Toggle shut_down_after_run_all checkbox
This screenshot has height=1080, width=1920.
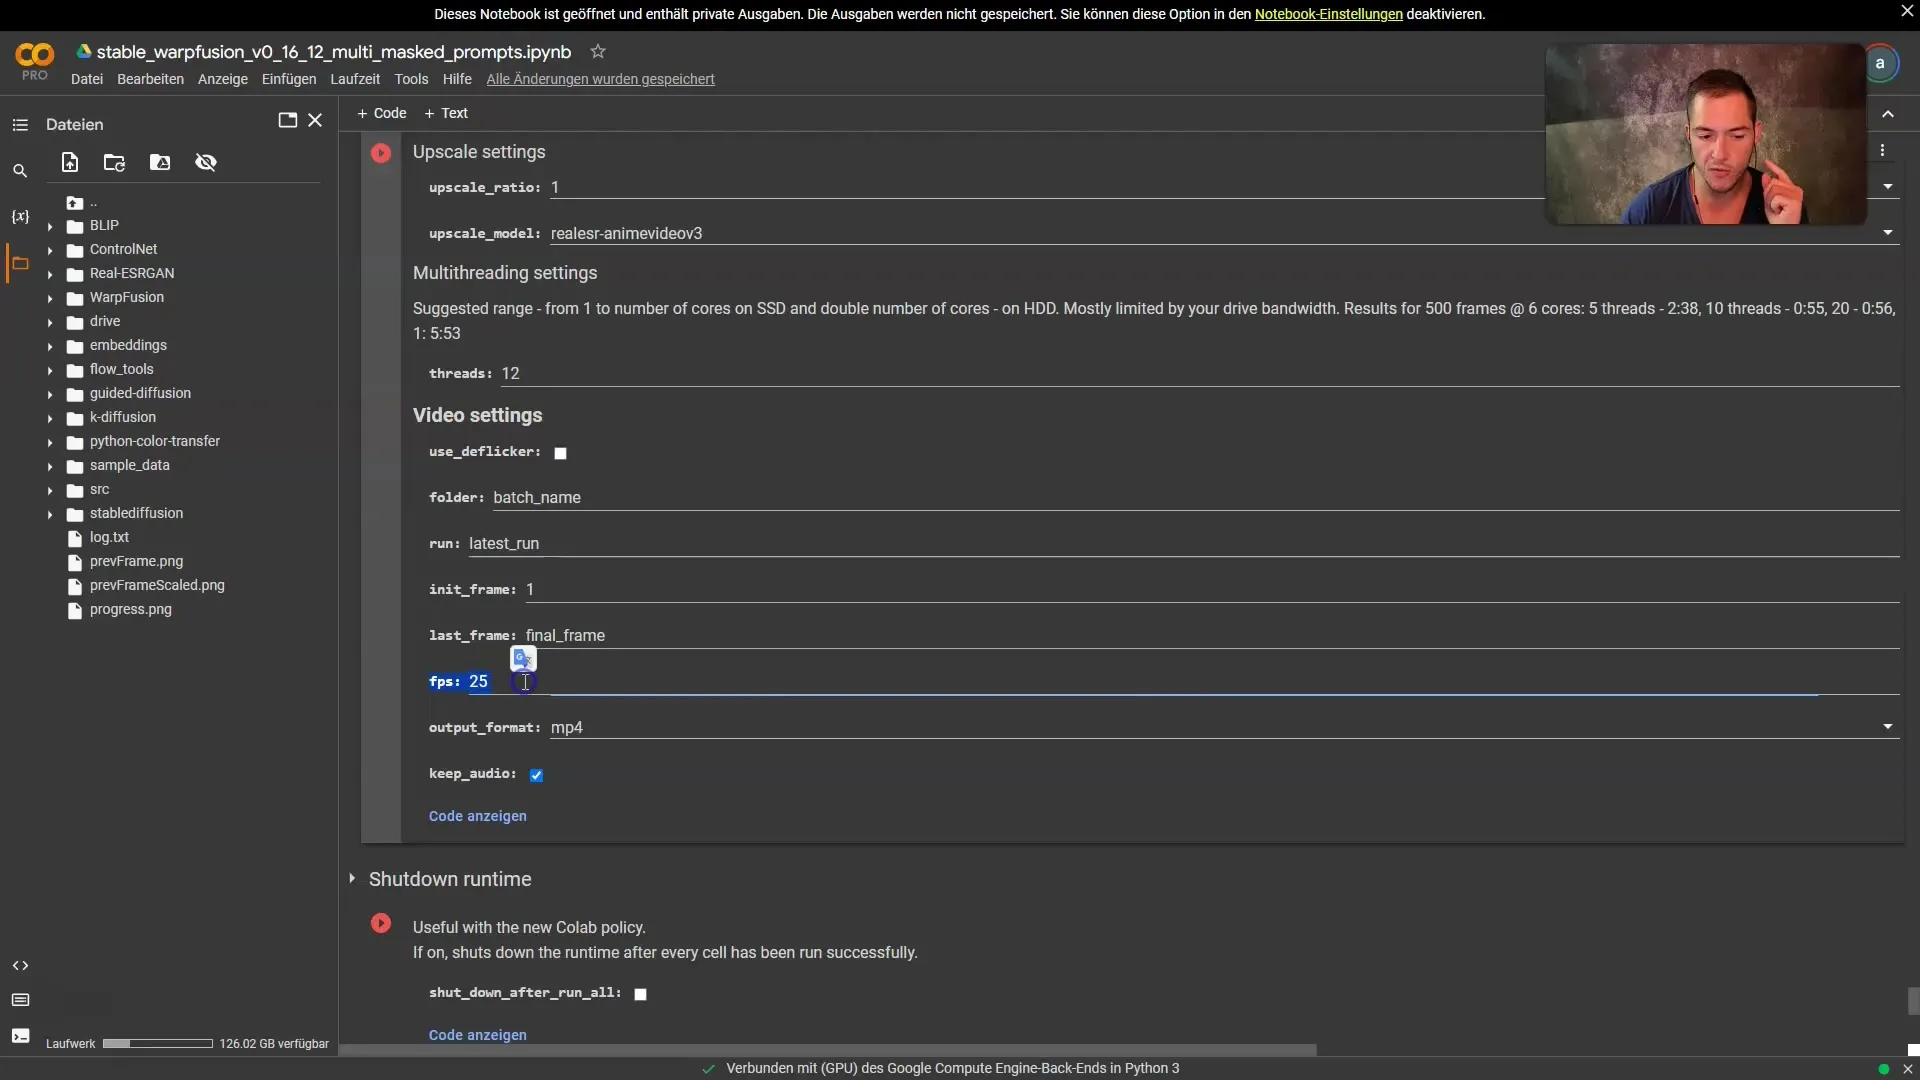click(x=640, y=992)
